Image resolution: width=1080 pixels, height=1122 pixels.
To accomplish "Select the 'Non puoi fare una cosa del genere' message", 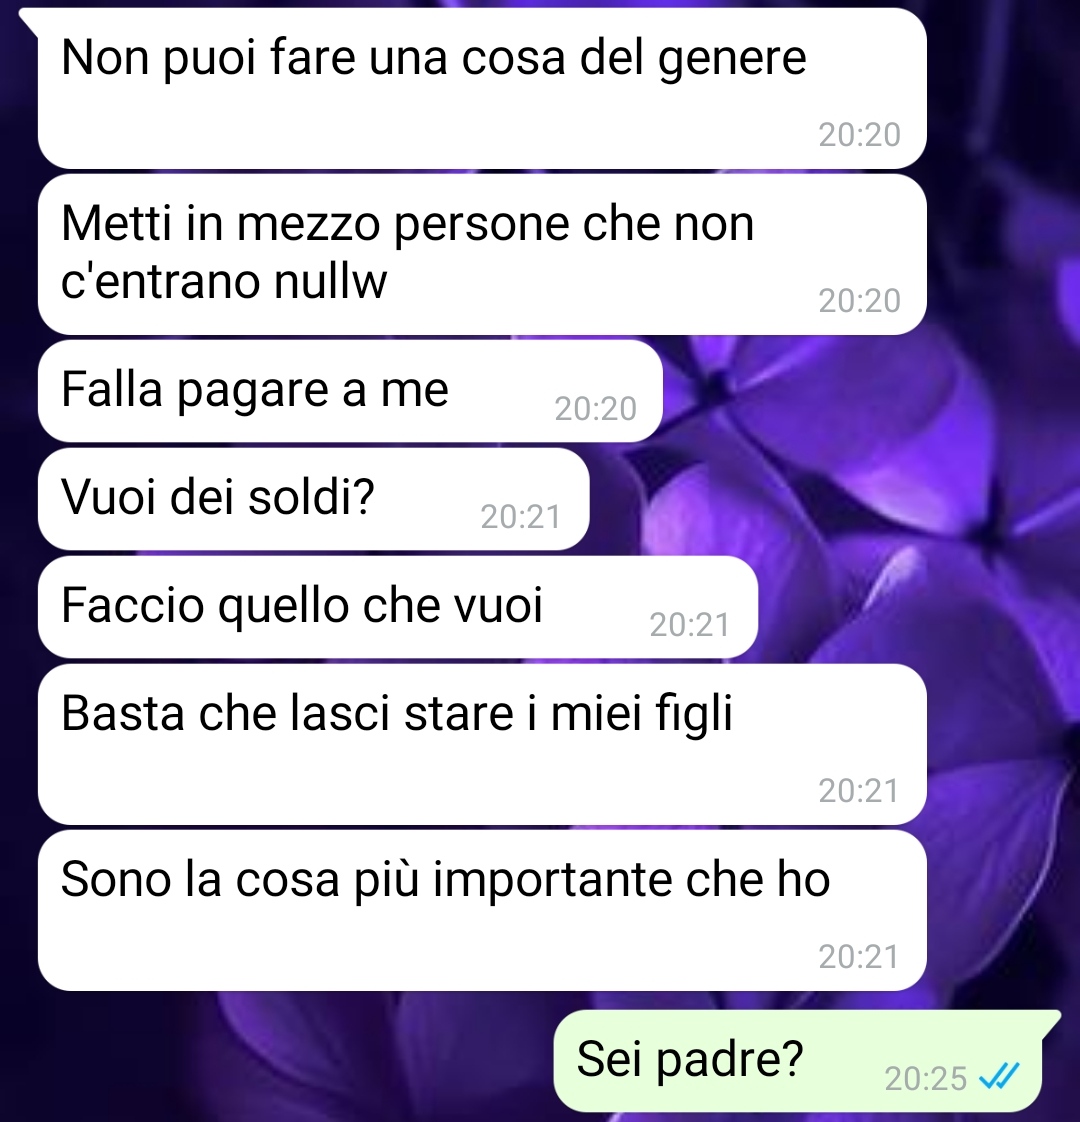I will 482,89.
